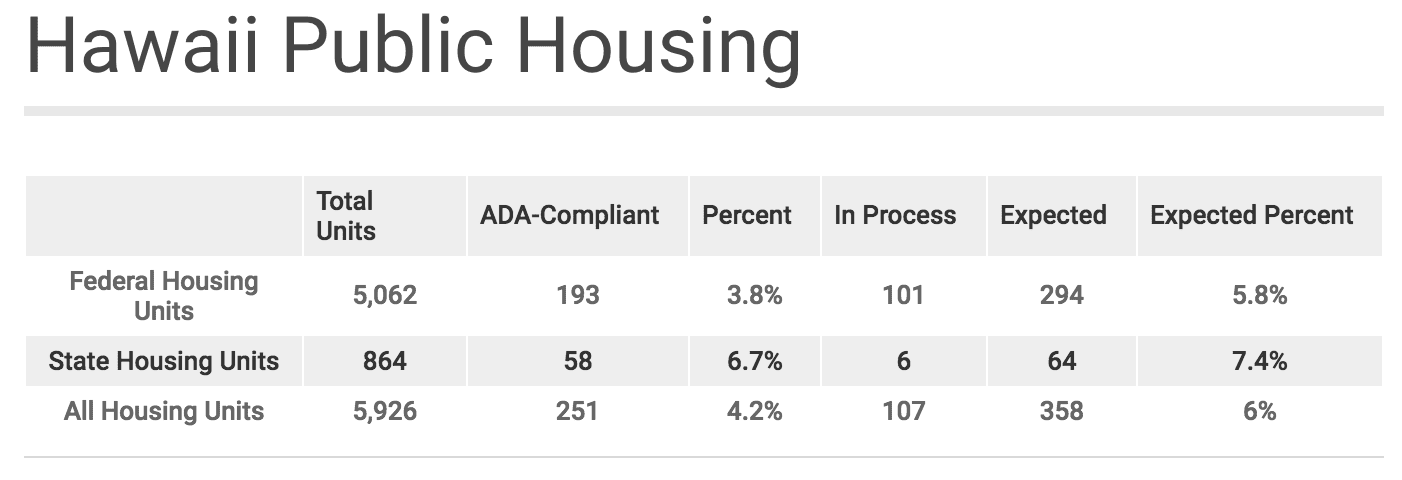Click the 101 in-process cell
Viewport: 1402px width, 480px height.
coord(903,296)
